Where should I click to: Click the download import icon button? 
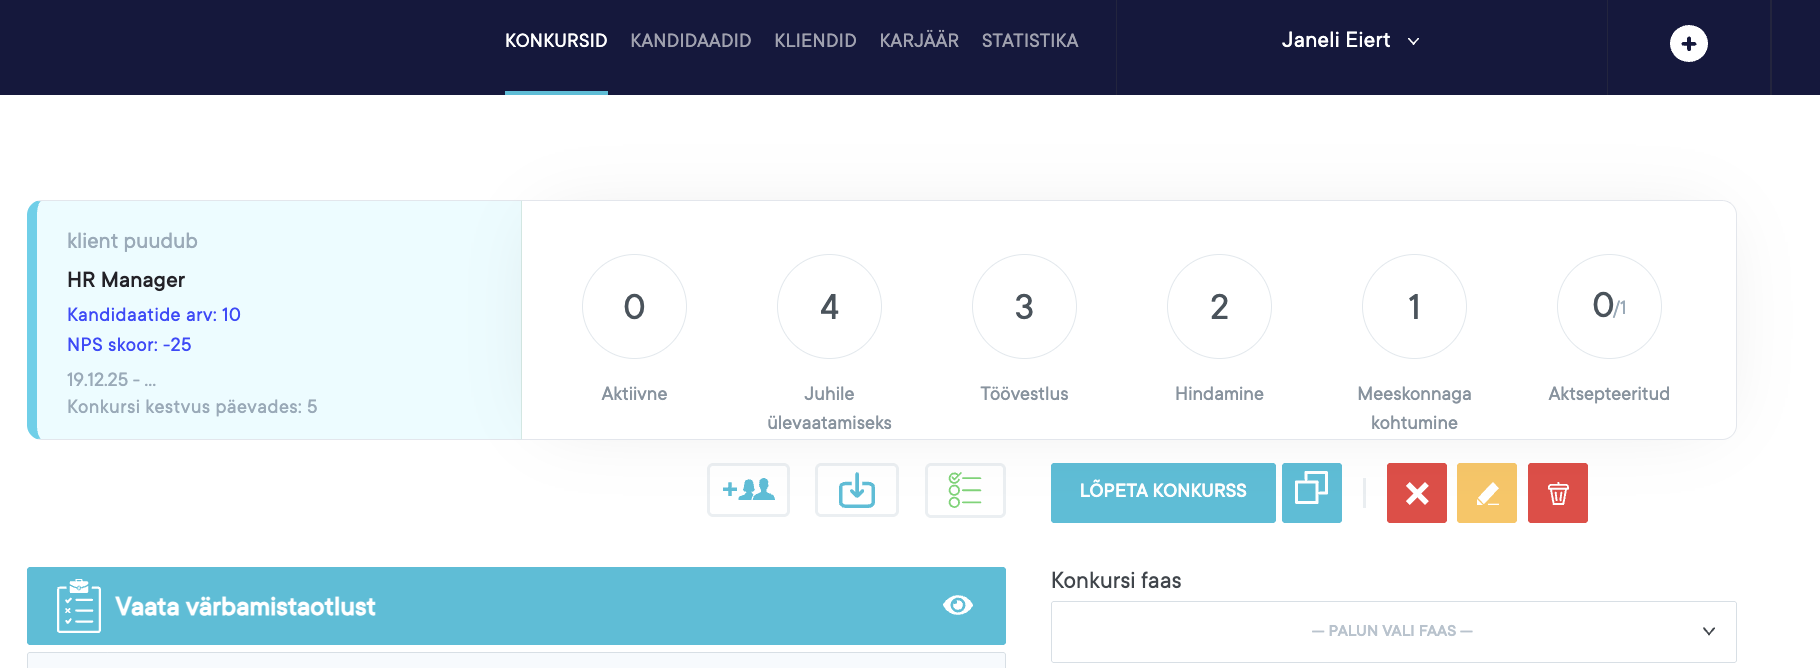[856, 490]
